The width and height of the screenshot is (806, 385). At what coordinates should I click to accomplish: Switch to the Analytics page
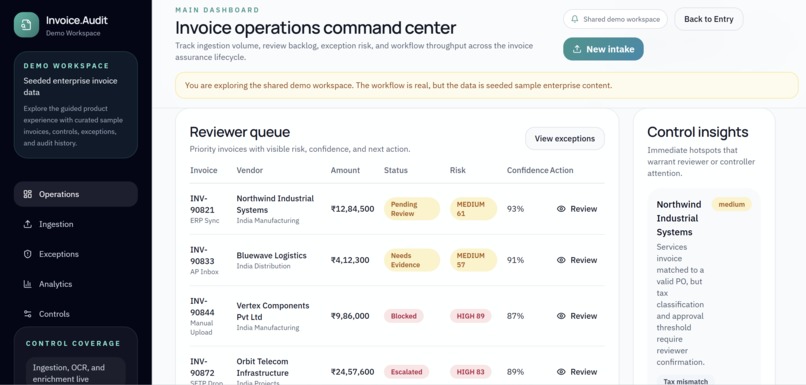tap(76, 284)
